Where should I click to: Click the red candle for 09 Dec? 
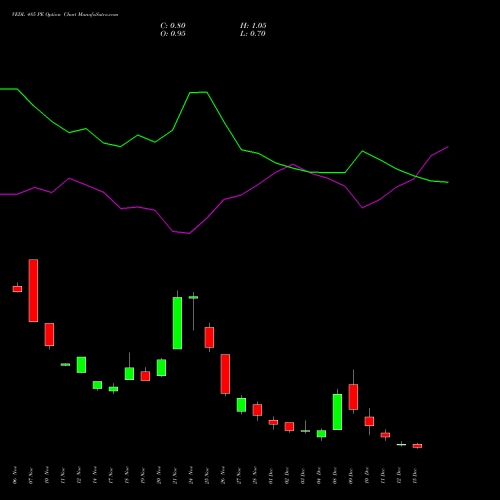tap(353, 397)
